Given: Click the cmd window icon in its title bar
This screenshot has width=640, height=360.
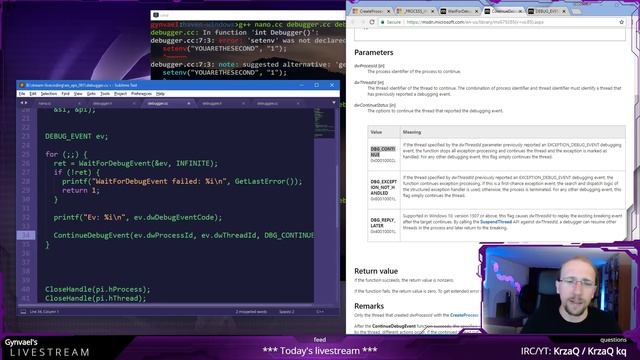Looking at the screenshot, I should coord(156,15).
